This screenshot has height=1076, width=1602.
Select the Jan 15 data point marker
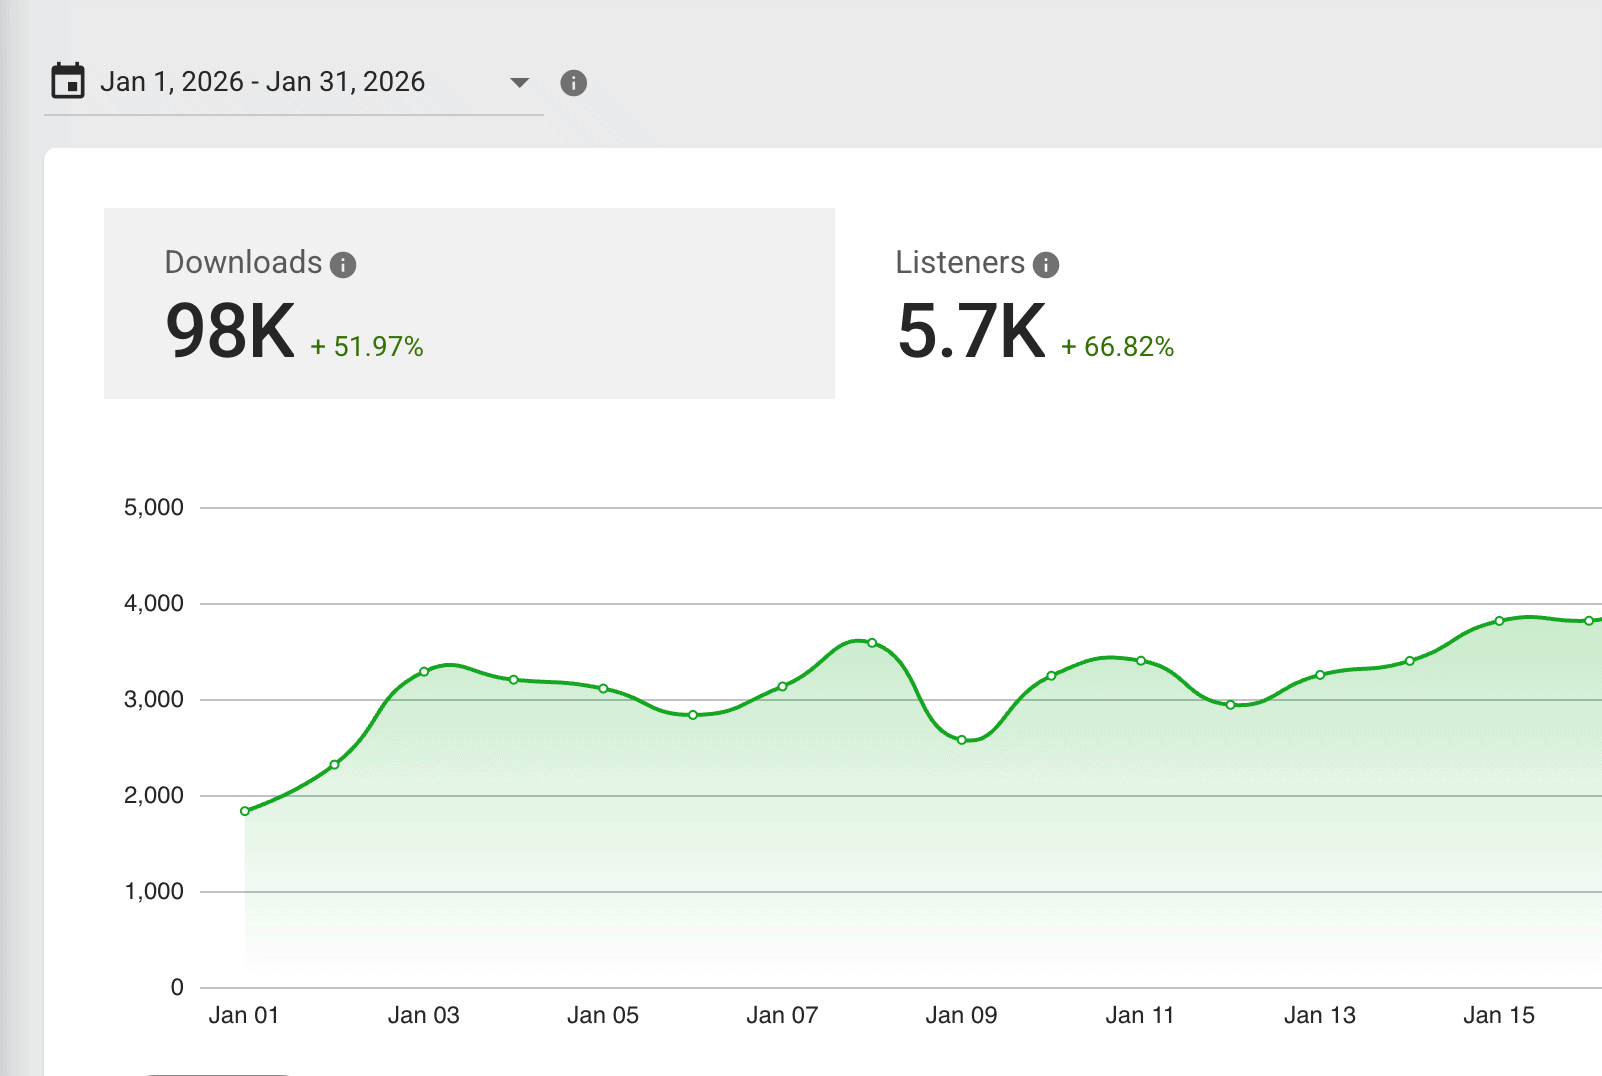pos(1499,621)
